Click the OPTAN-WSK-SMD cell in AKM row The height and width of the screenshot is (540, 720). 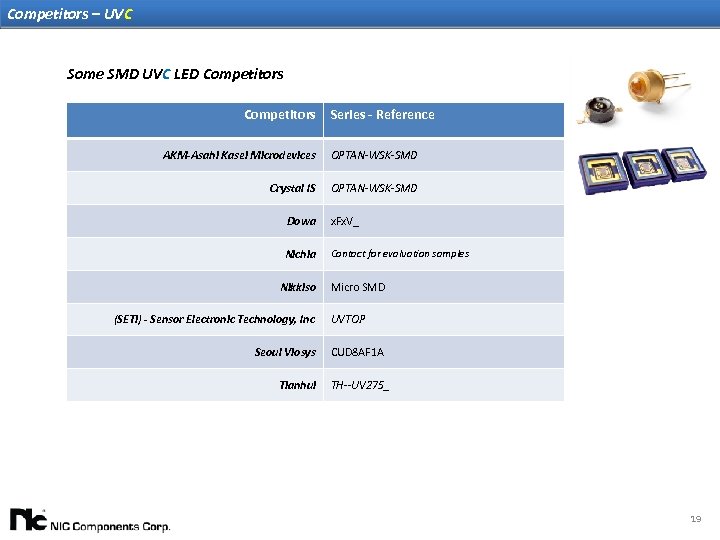click(x=444, y=155)
